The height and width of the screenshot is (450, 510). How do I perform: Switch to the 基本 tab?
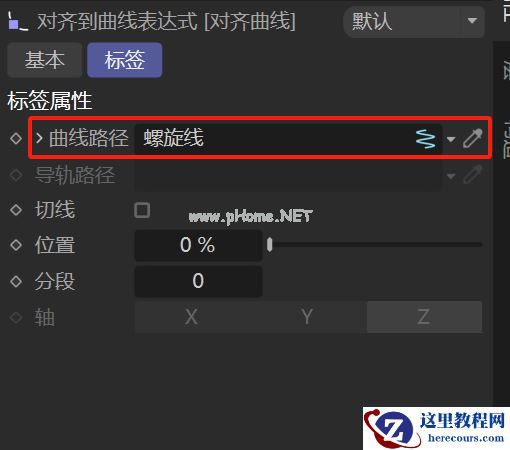click(45, 60)
